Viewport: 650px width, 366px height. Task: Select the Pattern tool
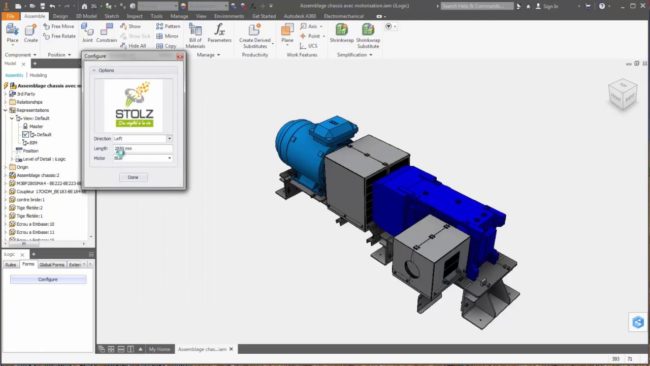coord(168,26)
